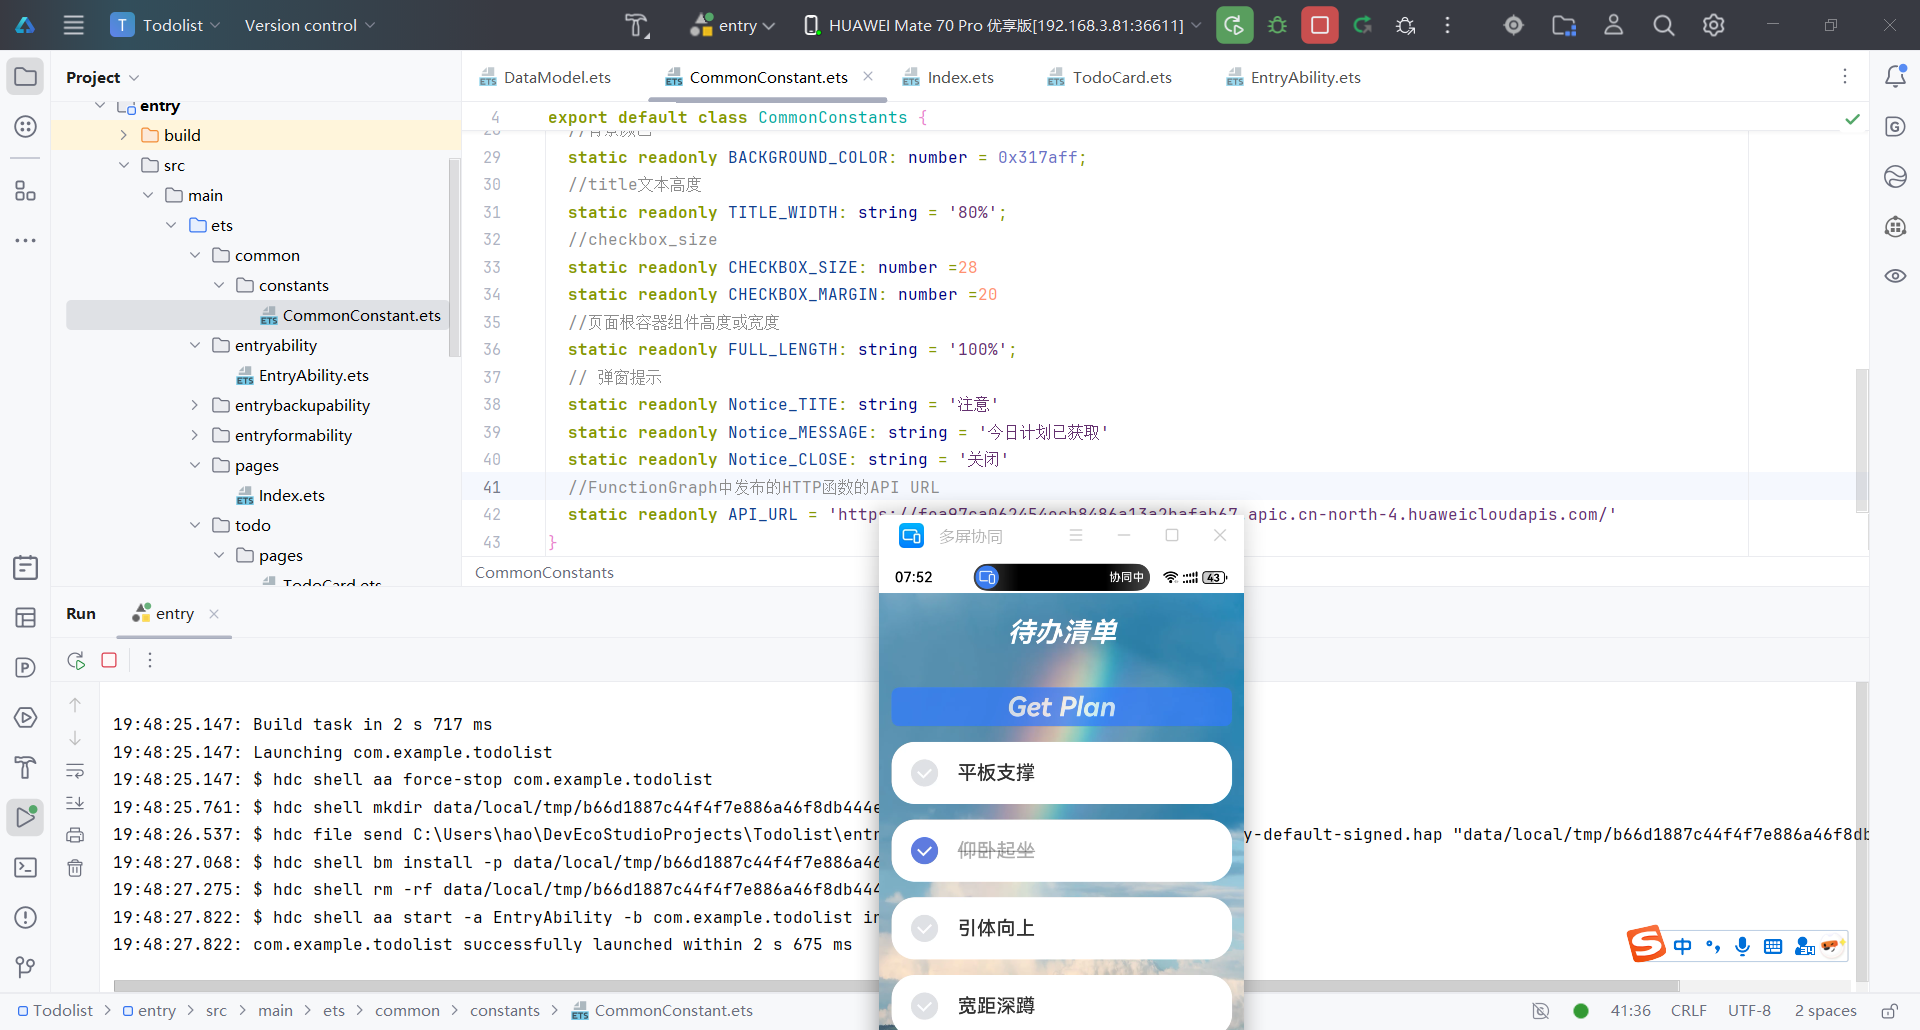
Task: Click the build hammer icon
Action: (x=637, y=25)
